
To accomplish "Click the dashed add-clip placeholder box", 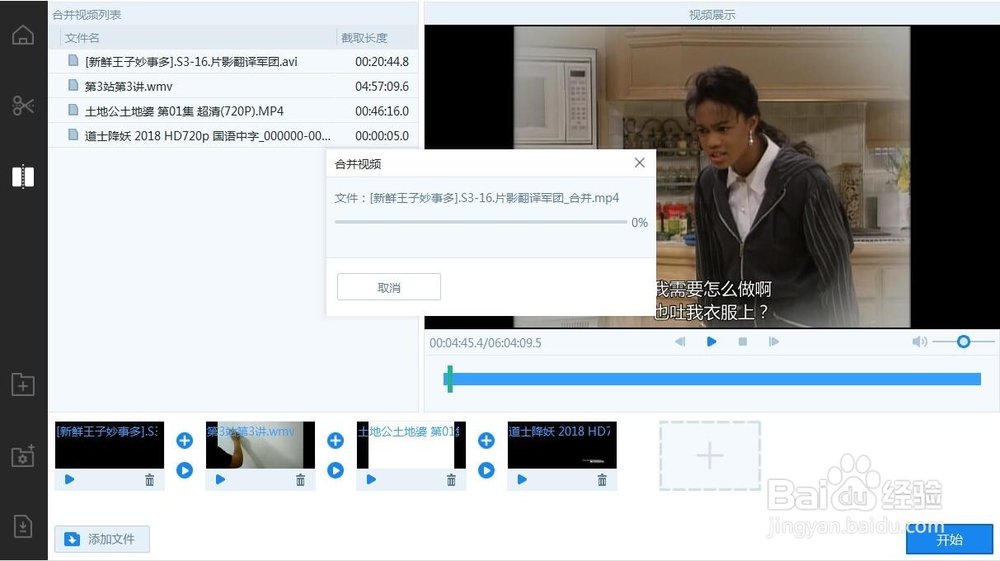I will [710, 456].
